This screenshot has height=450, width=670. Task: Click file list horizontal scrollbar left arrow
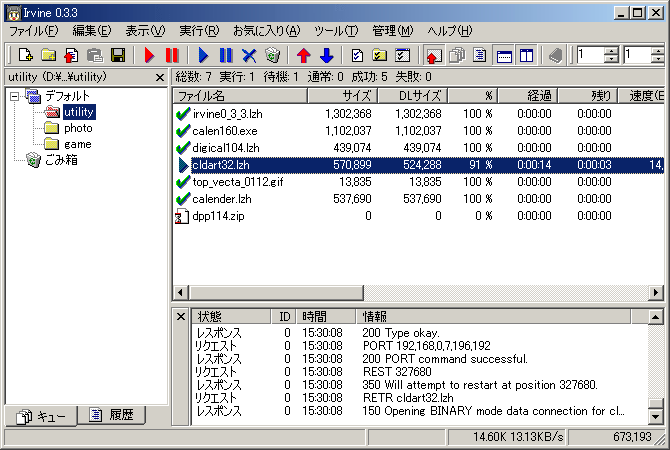click(x=180, y=293)
